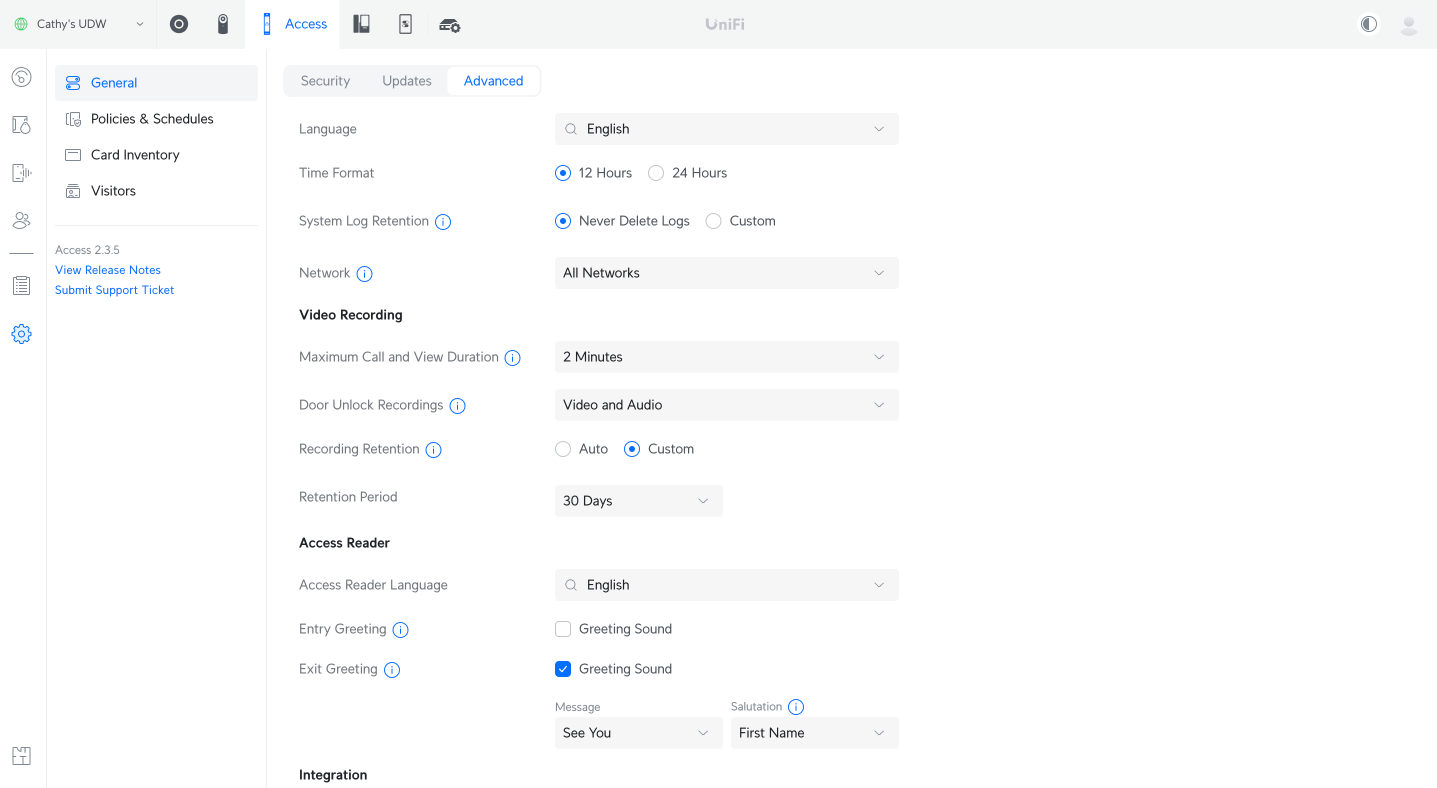Open the user account avatar
Viewport: 1437px width, 788px height.
(x=1409, y=25)
